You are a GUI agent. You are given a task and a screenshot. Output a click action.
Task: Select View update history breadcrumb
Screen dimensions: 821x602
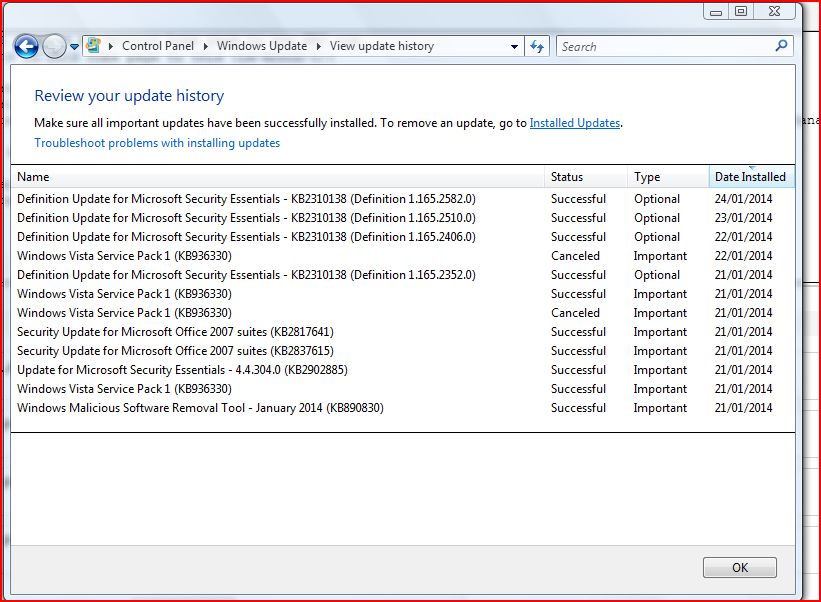tap(382, 46)
